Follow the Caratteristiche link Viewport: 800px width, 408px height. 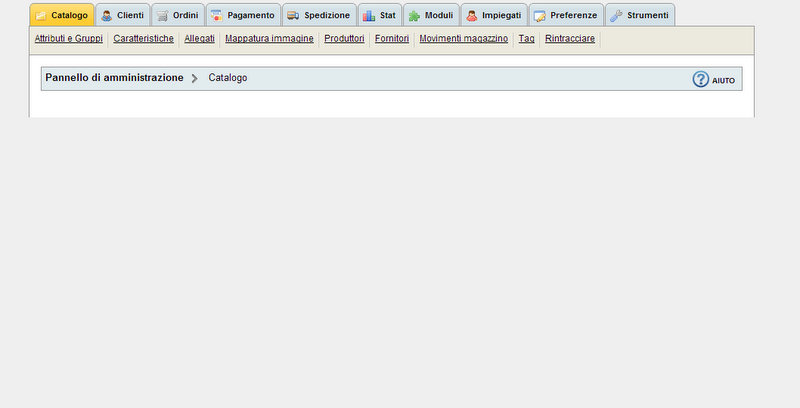pyautogui.click(x=143, y=39)
